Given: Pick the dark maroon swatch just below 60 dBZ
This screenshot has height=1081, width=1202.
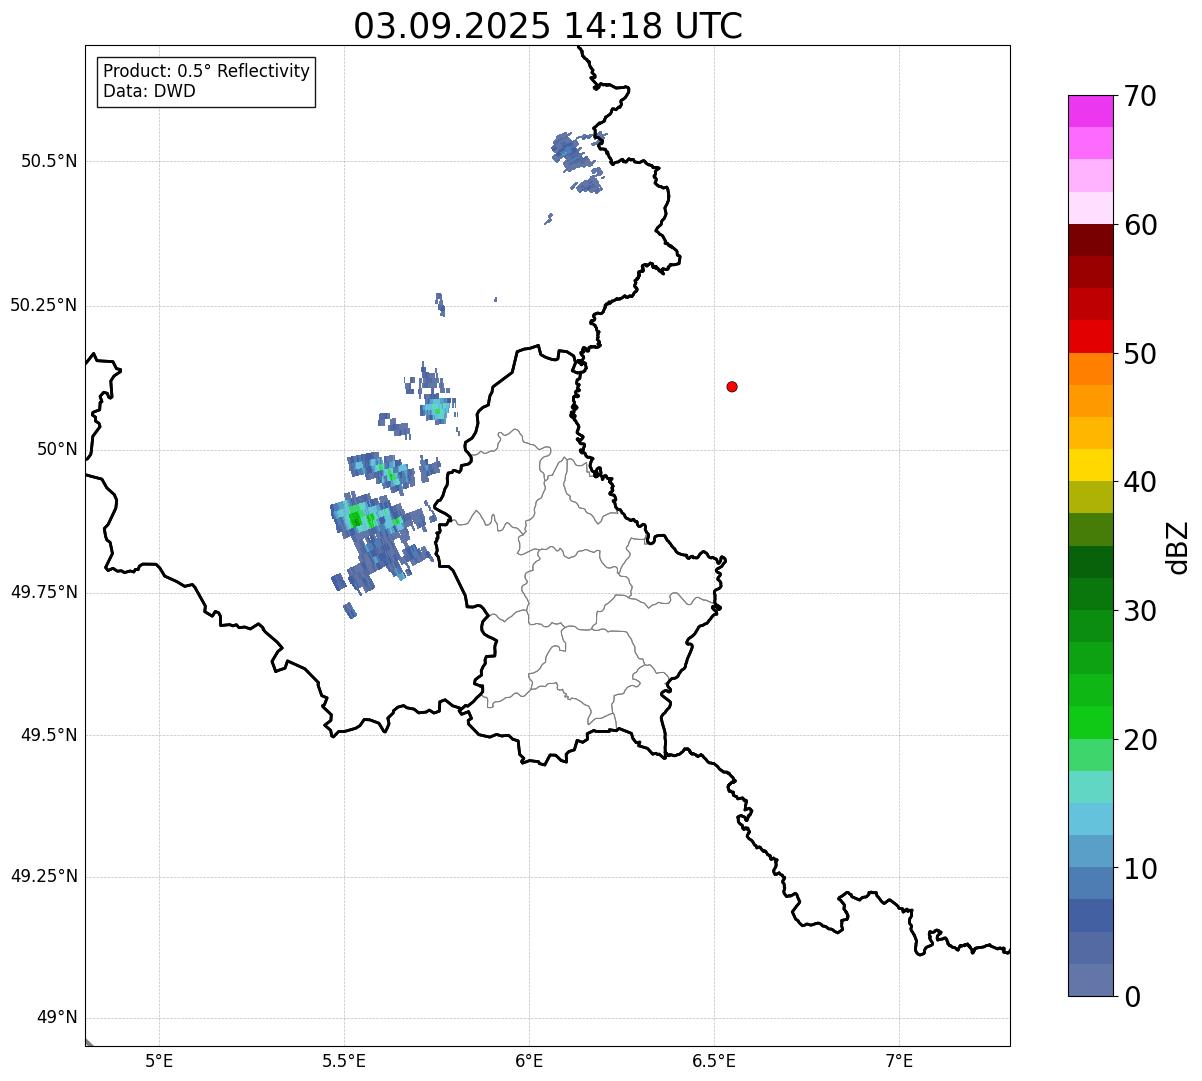Looking at the screenshot, I should pos(1091,240).
